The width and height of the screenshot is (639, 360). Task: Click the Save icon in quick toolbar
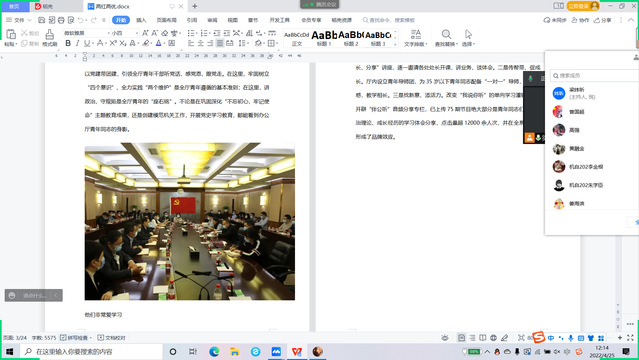pos(42,20)
